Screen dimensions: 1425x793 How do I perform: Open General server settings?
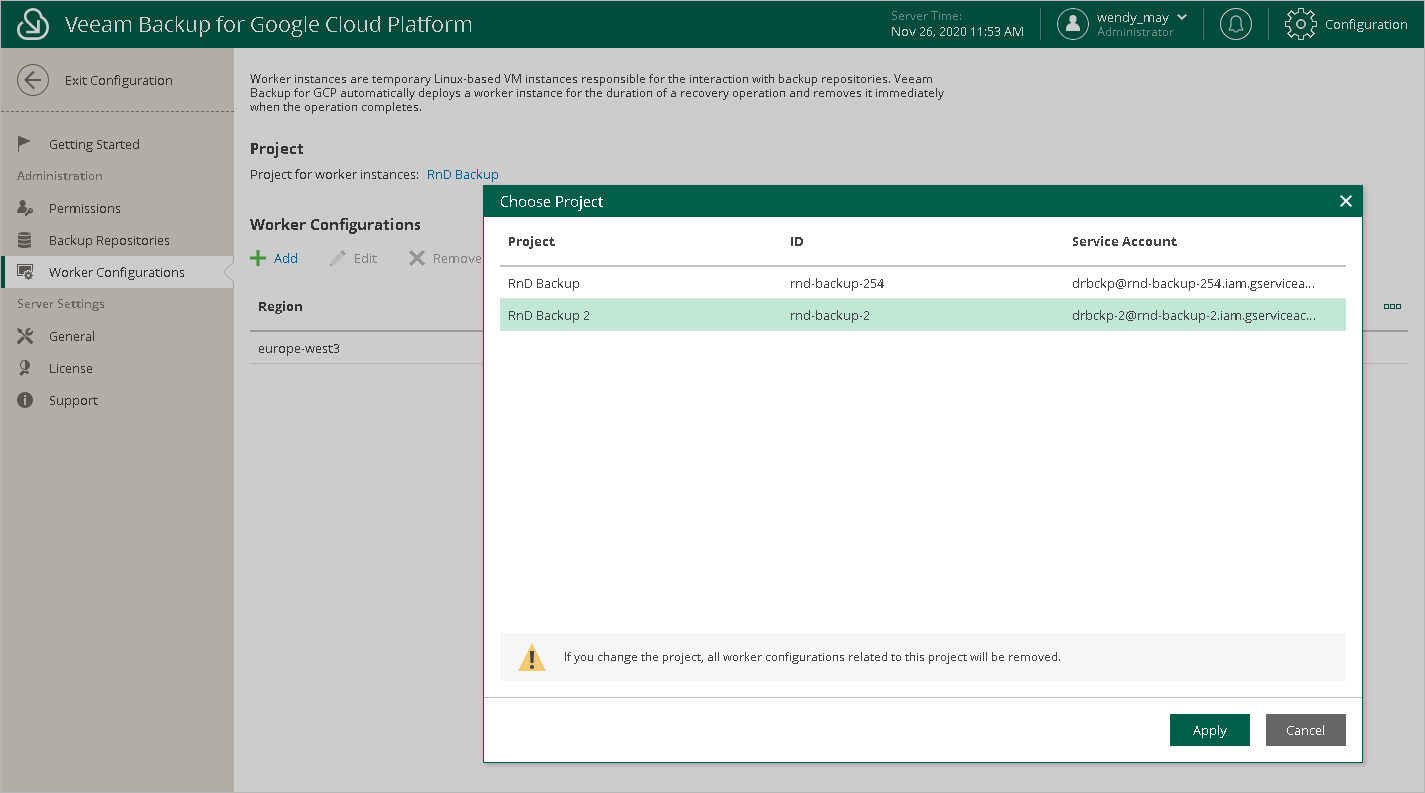click(72, 336)
